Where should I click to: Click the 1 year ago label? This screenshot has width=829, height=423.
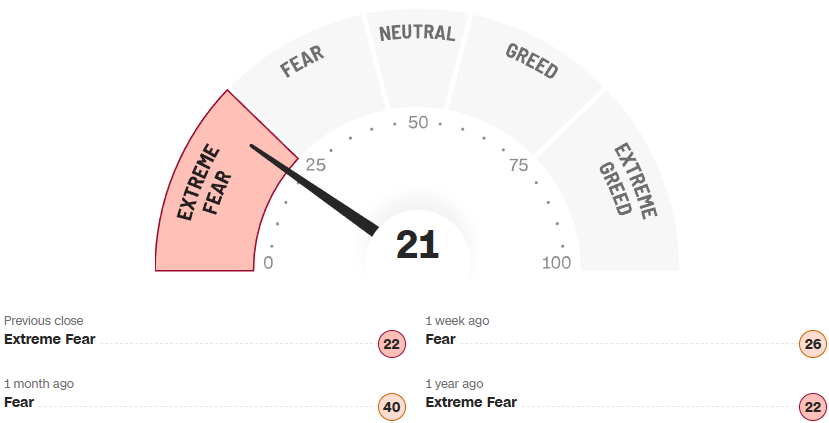[x=454, y=384]
